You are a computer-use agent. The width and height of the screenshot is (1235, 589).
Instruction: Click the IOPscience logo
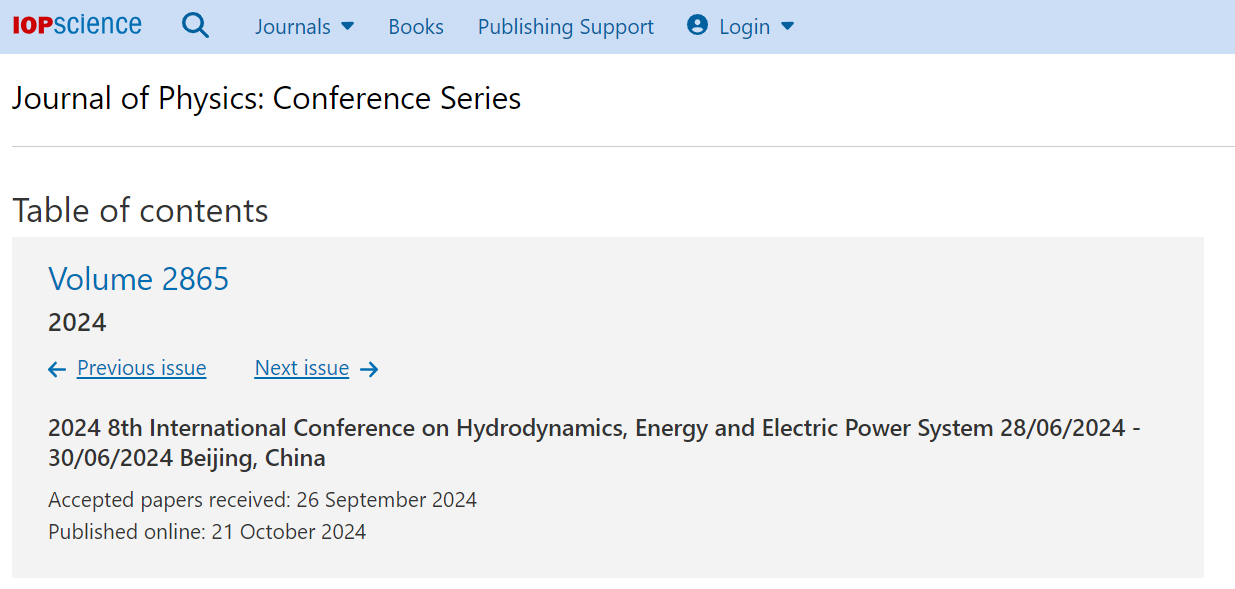(x=77, y=26)
